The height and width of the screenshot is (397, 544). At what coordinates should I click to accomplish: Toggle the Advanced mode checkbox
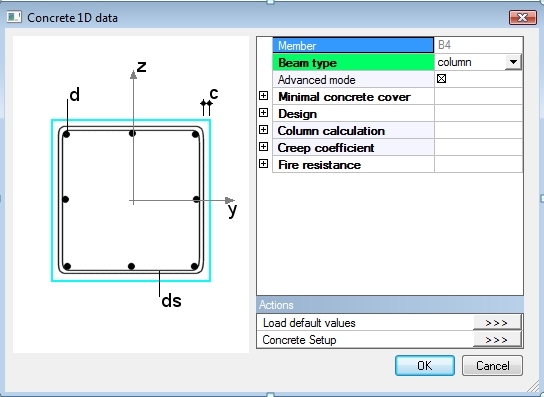[x=441, y=79]
